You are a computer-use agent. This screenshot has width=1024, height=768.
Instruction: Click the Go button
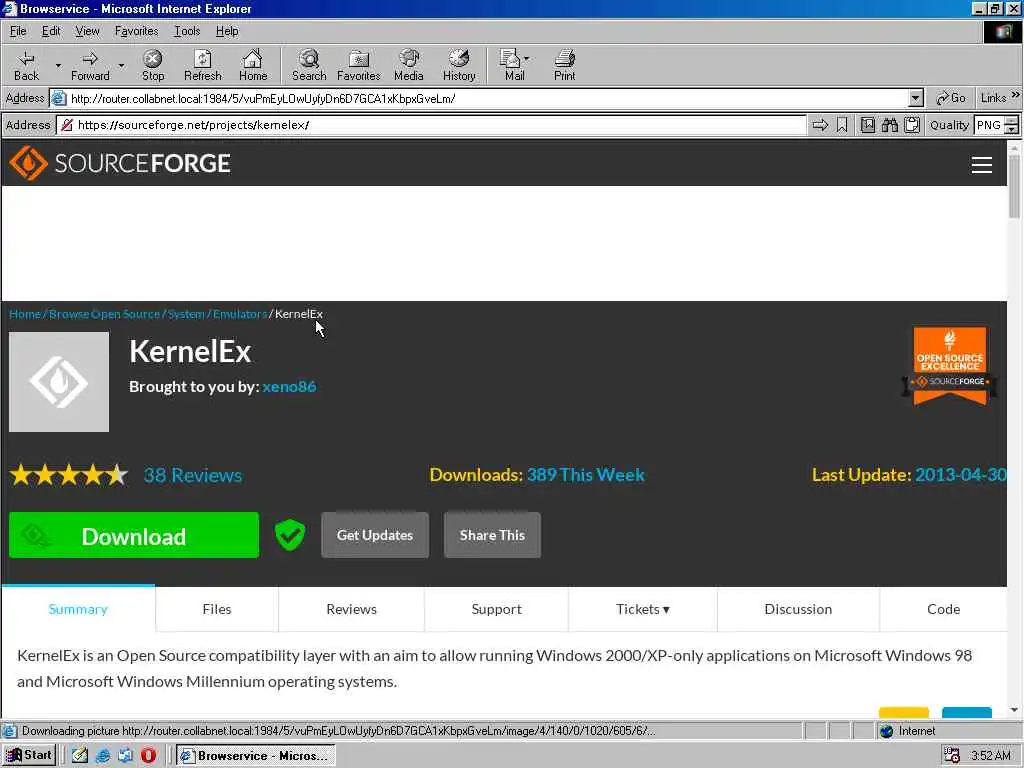[x=951, y=99]
